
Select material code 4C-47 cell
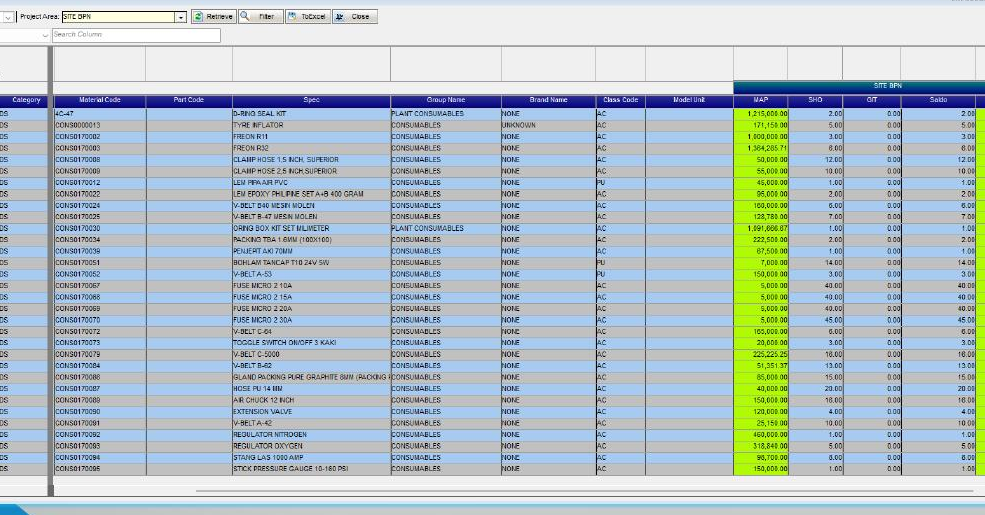100,114
